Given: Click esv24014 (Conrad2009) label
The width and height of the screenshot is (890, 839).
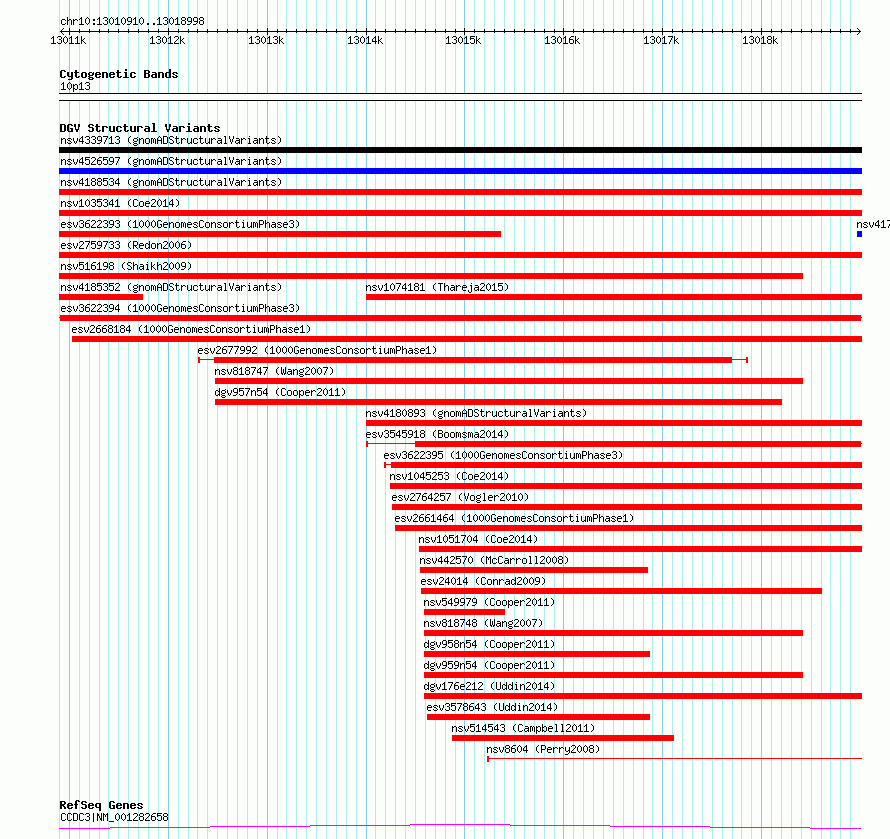Looking at the screenshot, I should (x=483, y=581).
